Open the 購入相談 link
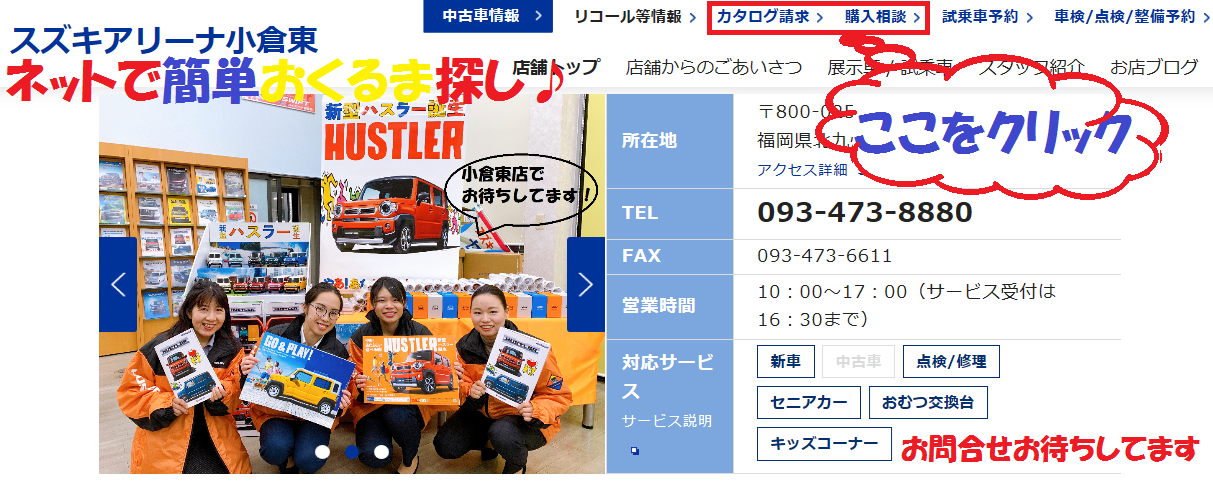 [882, 17]
